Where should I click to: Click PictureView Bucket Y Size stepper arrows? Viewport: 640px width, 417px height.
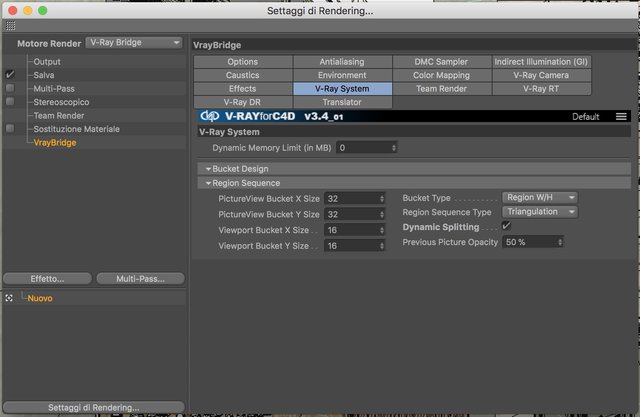382,214
